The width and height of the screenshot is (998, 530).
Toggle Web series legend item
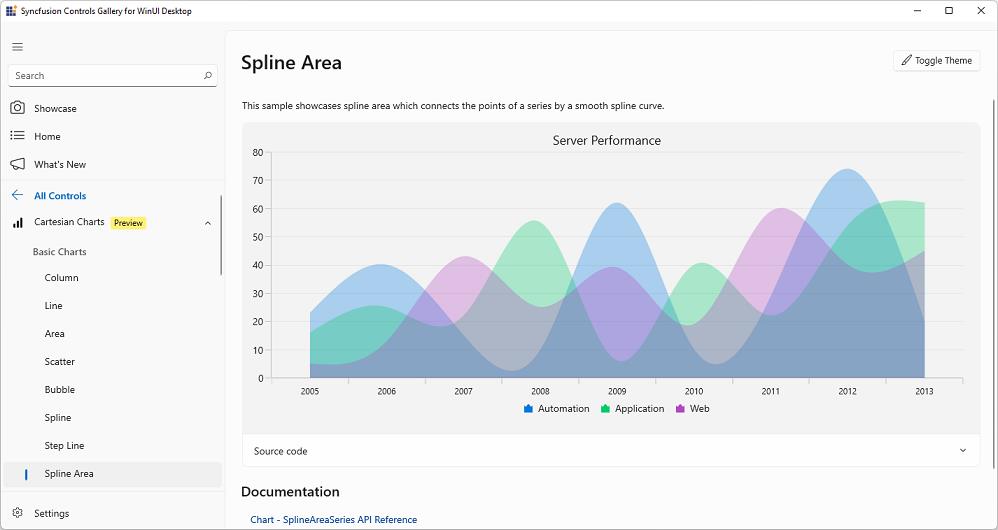(x=692, y=409)
